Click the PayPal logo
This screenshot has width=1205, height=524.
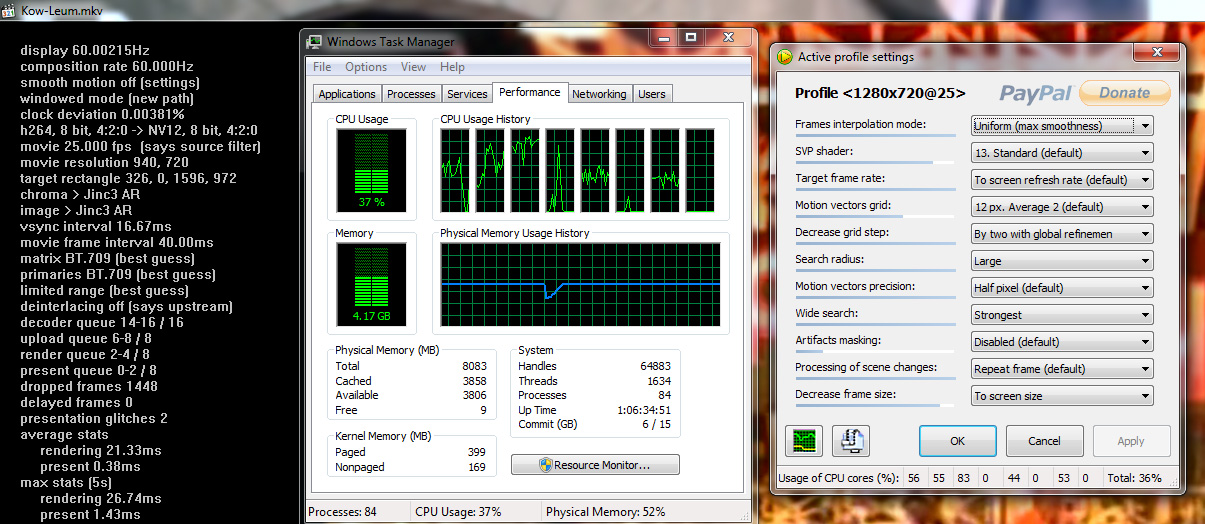point(1035,93)
